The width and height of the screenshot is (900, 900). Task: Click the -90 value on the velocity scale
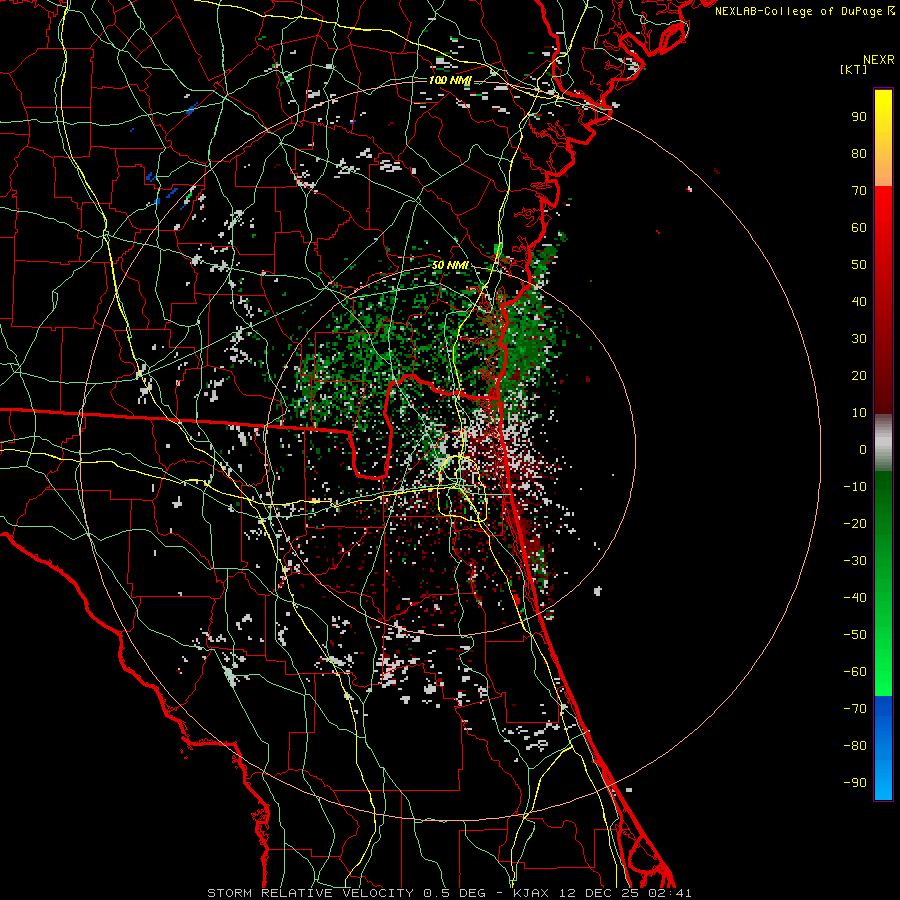click(x=855, y=783)
